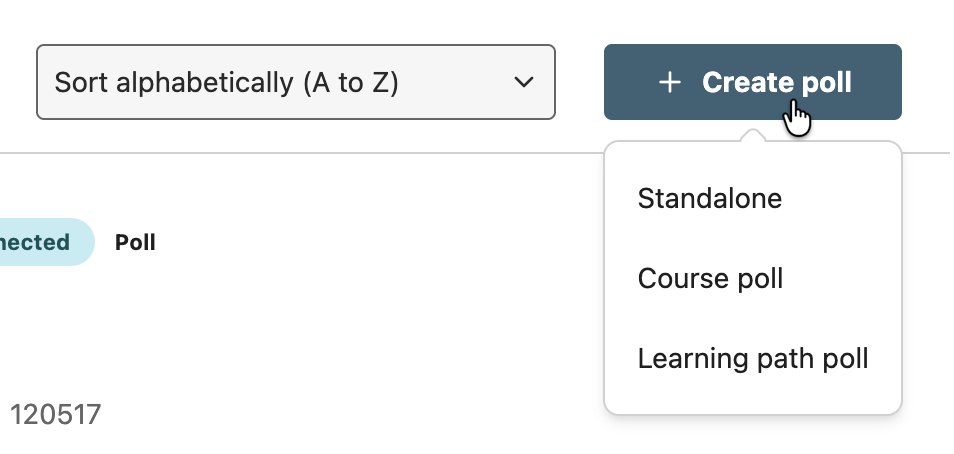Click the popover pointer arrow below Create poll
This screenshot has height=454, width=954.
pos(752,136)
